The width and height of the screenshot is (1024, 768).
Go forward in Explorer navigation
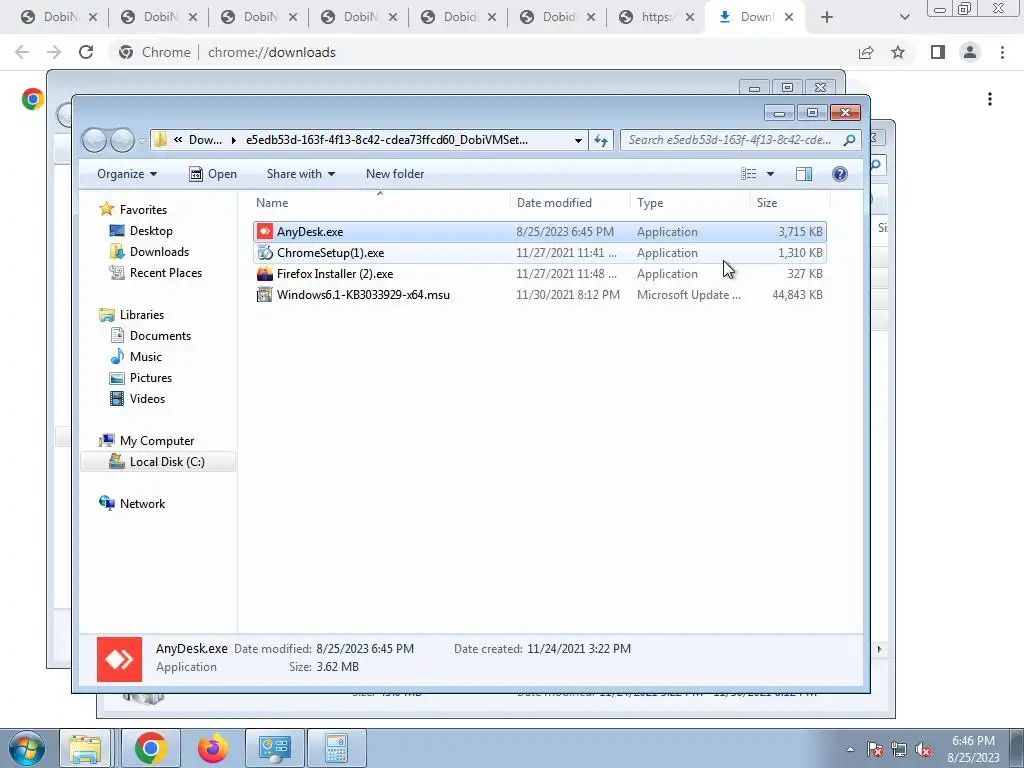(x=122, y=140)
